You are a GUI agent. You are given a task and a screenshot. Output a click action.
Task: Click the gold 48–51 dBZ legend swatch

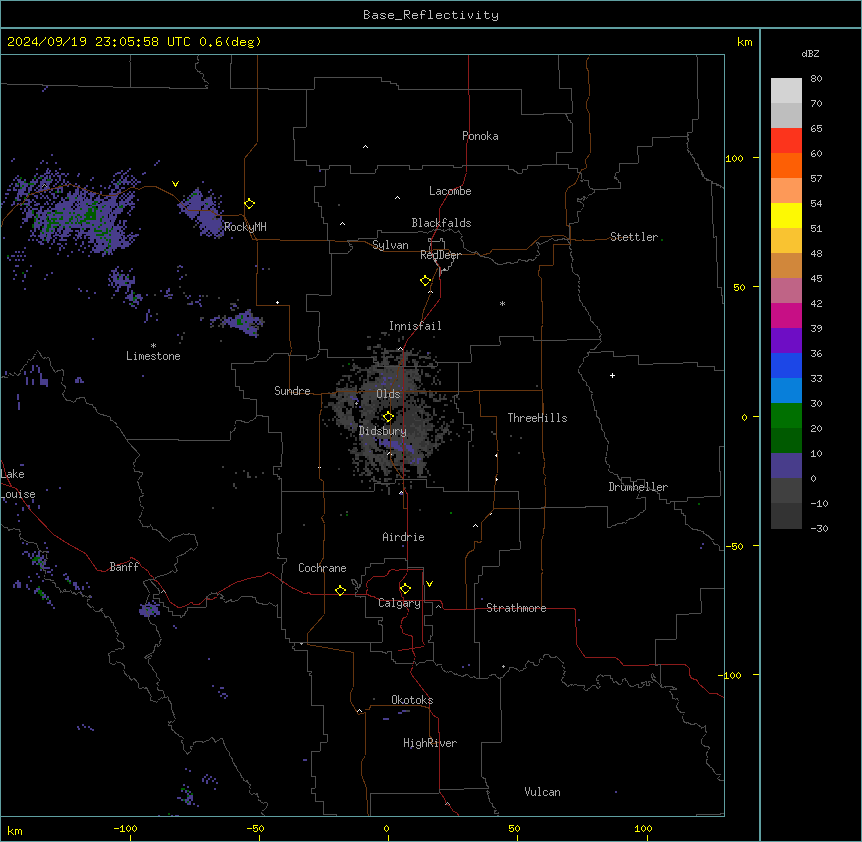[786, 241]
